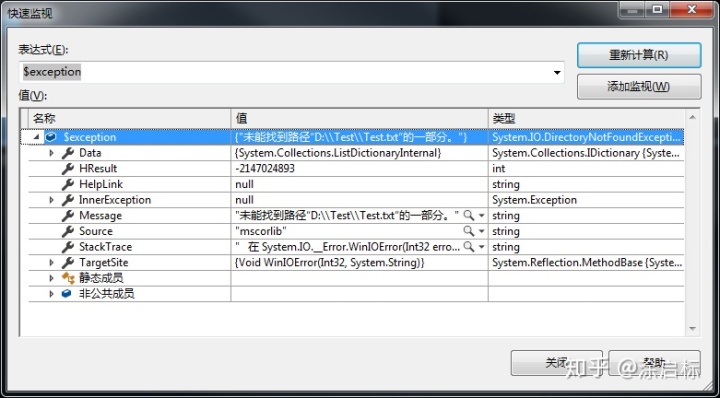Click the wrench icon next to TargetSite

point(68,262)
